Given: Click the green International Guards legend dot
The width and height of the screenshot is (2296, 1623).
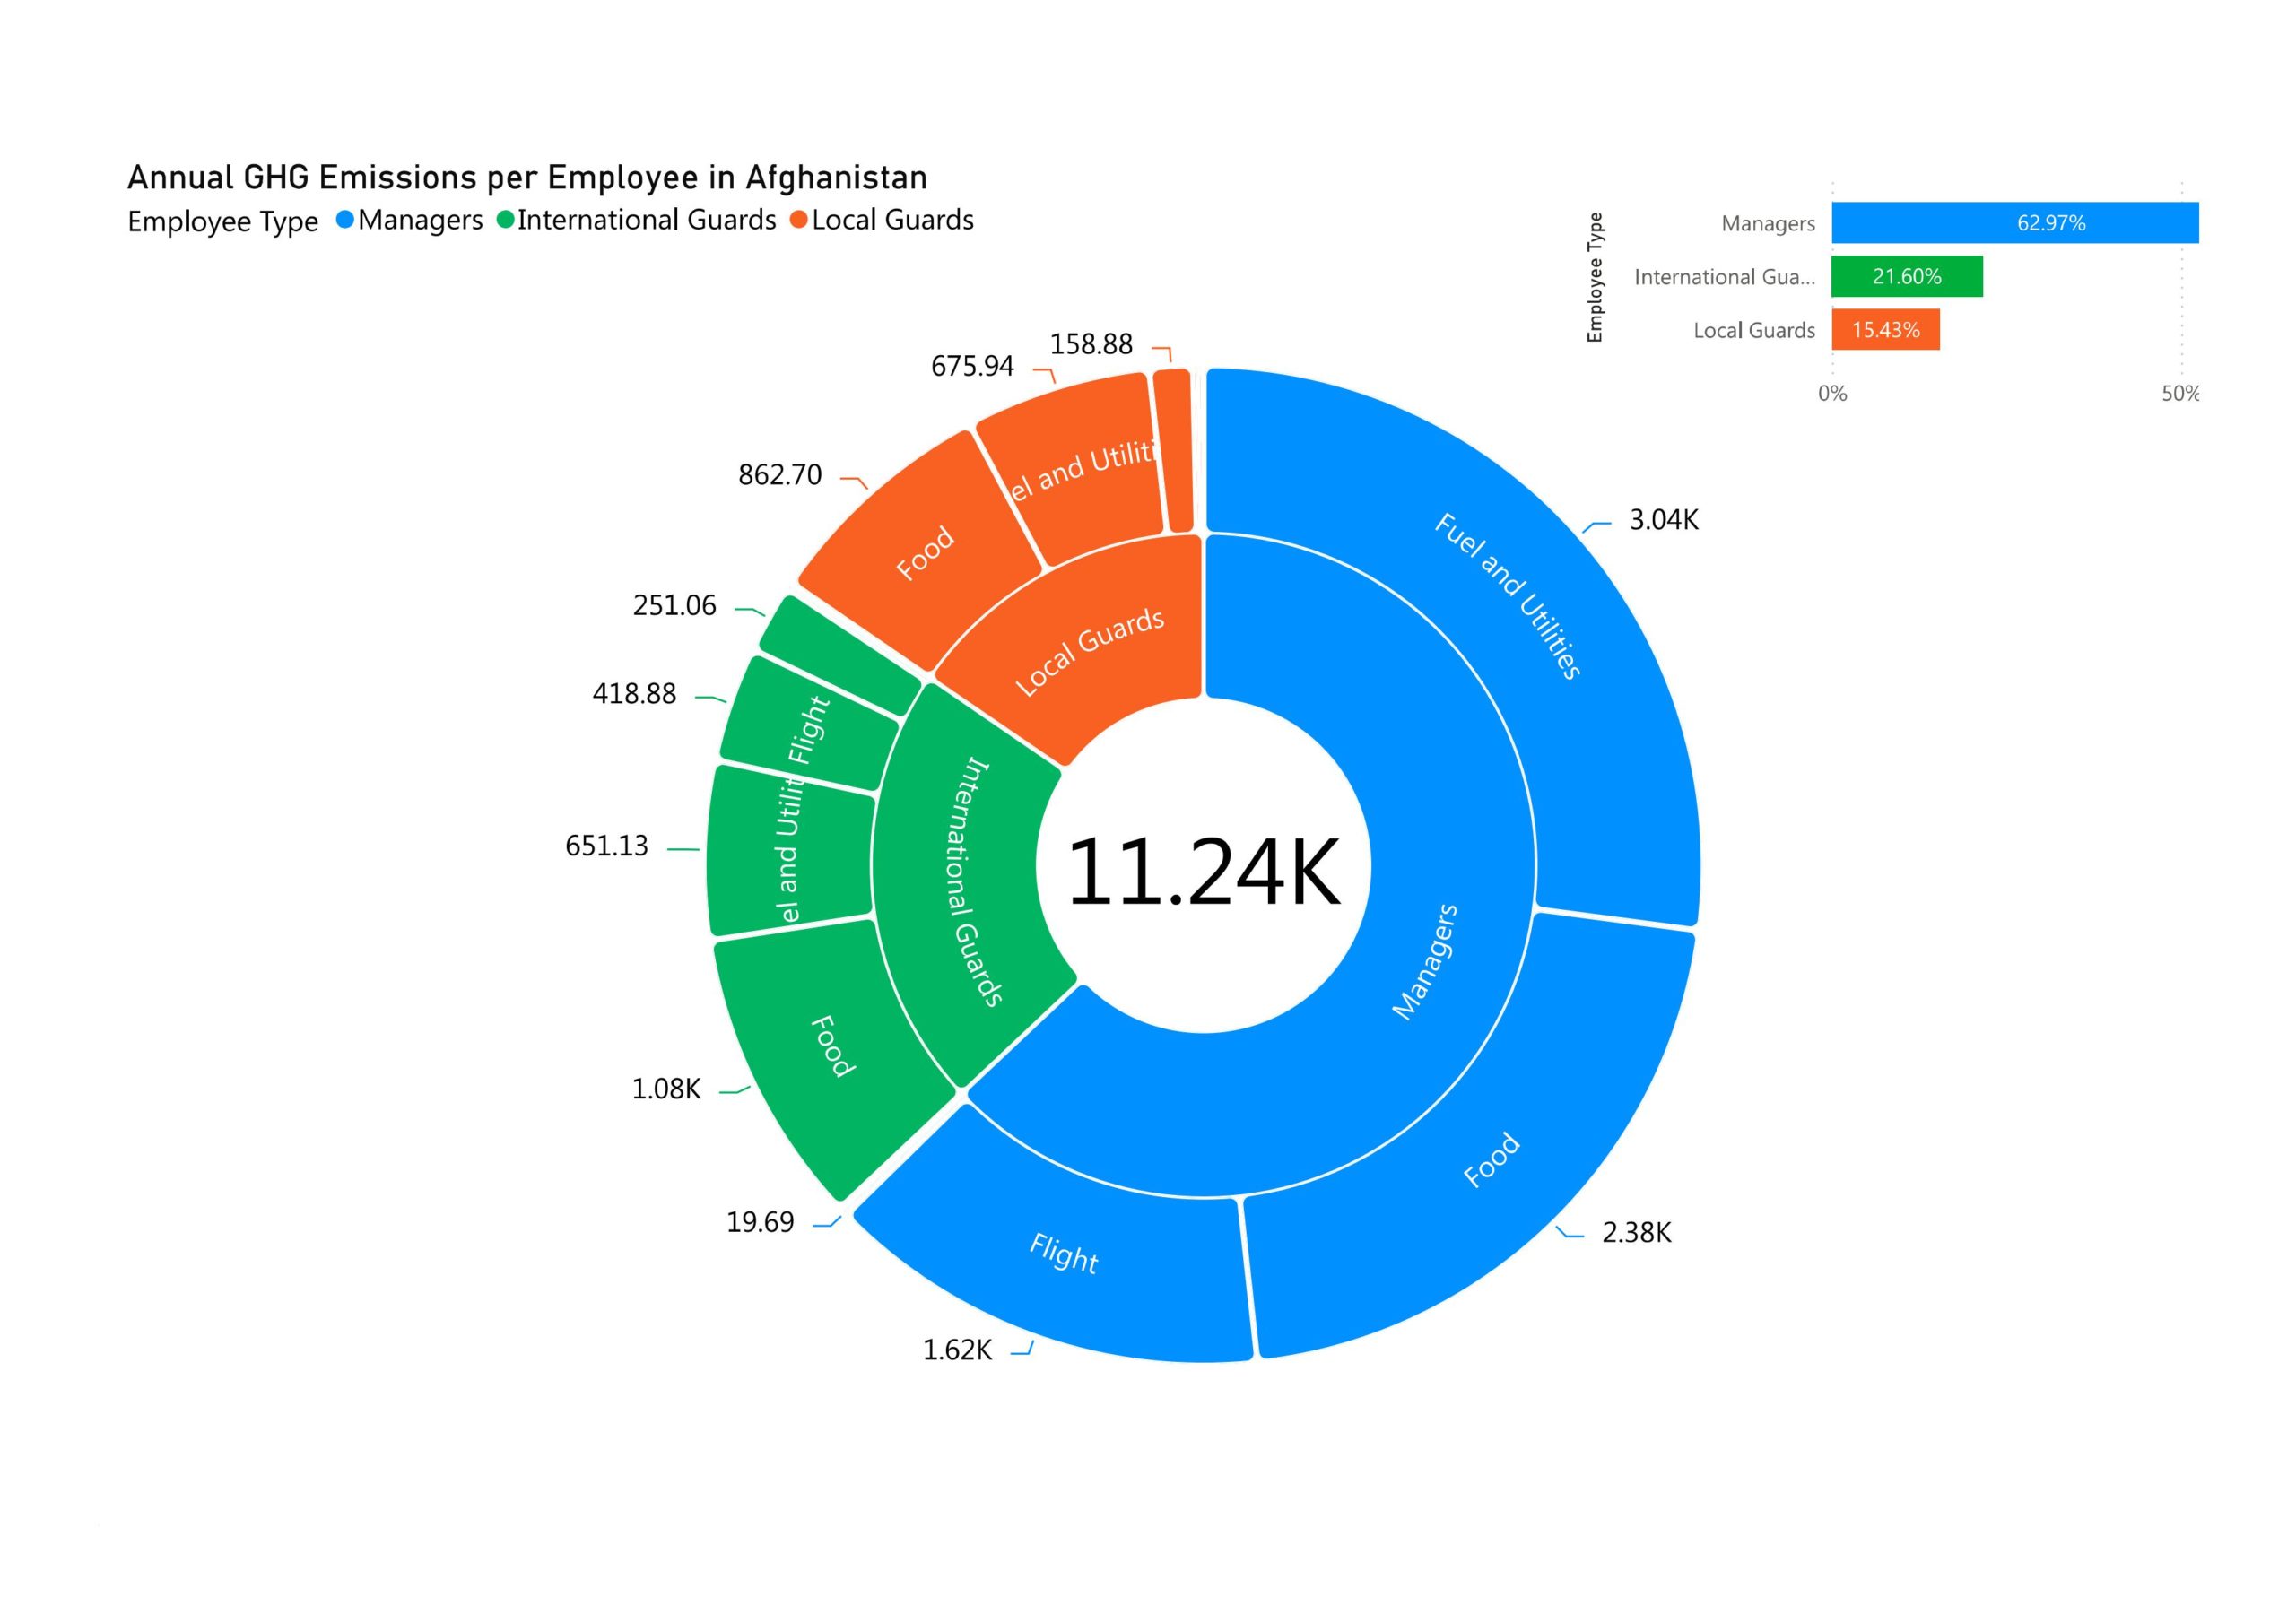Looking at the screenshot, I should (505, 220).
